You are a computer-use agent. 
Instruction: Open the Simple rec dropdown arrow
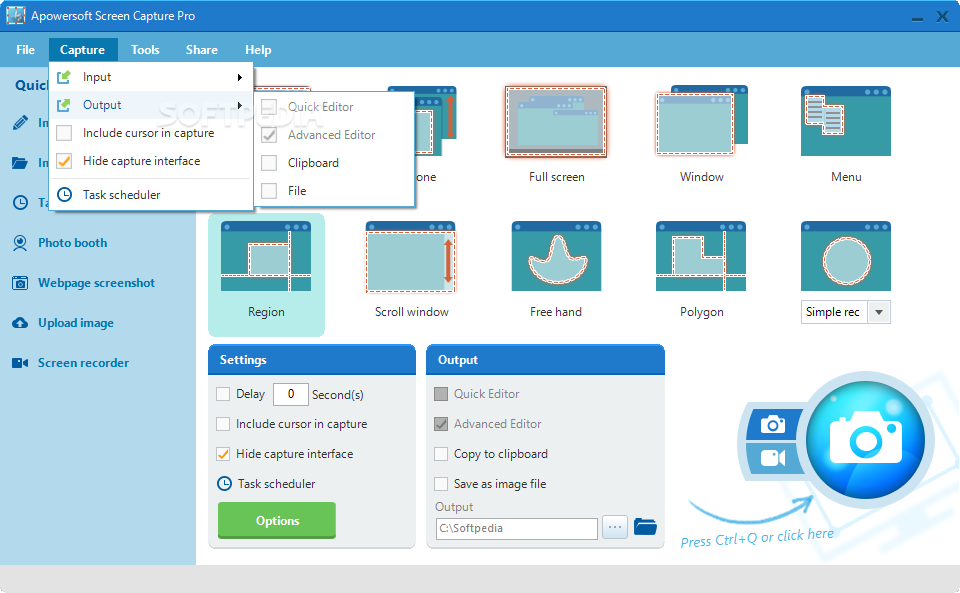pyautogui.click(x=879, y=312)
